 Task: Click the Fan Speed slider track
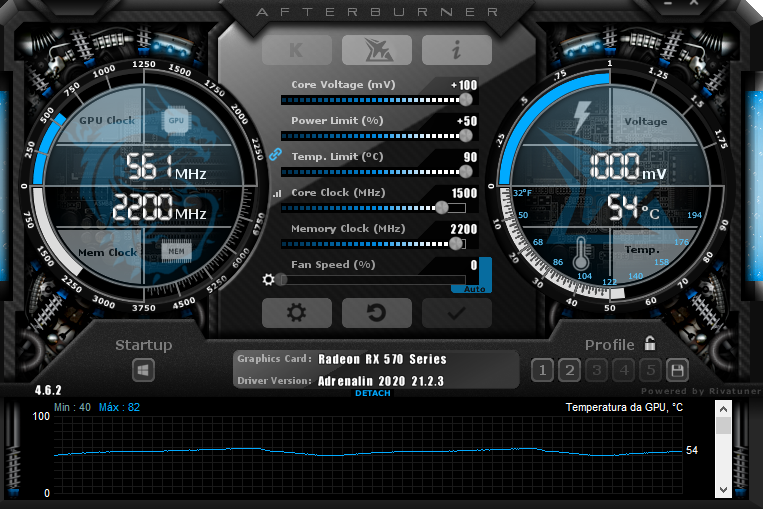coord(373,280)
